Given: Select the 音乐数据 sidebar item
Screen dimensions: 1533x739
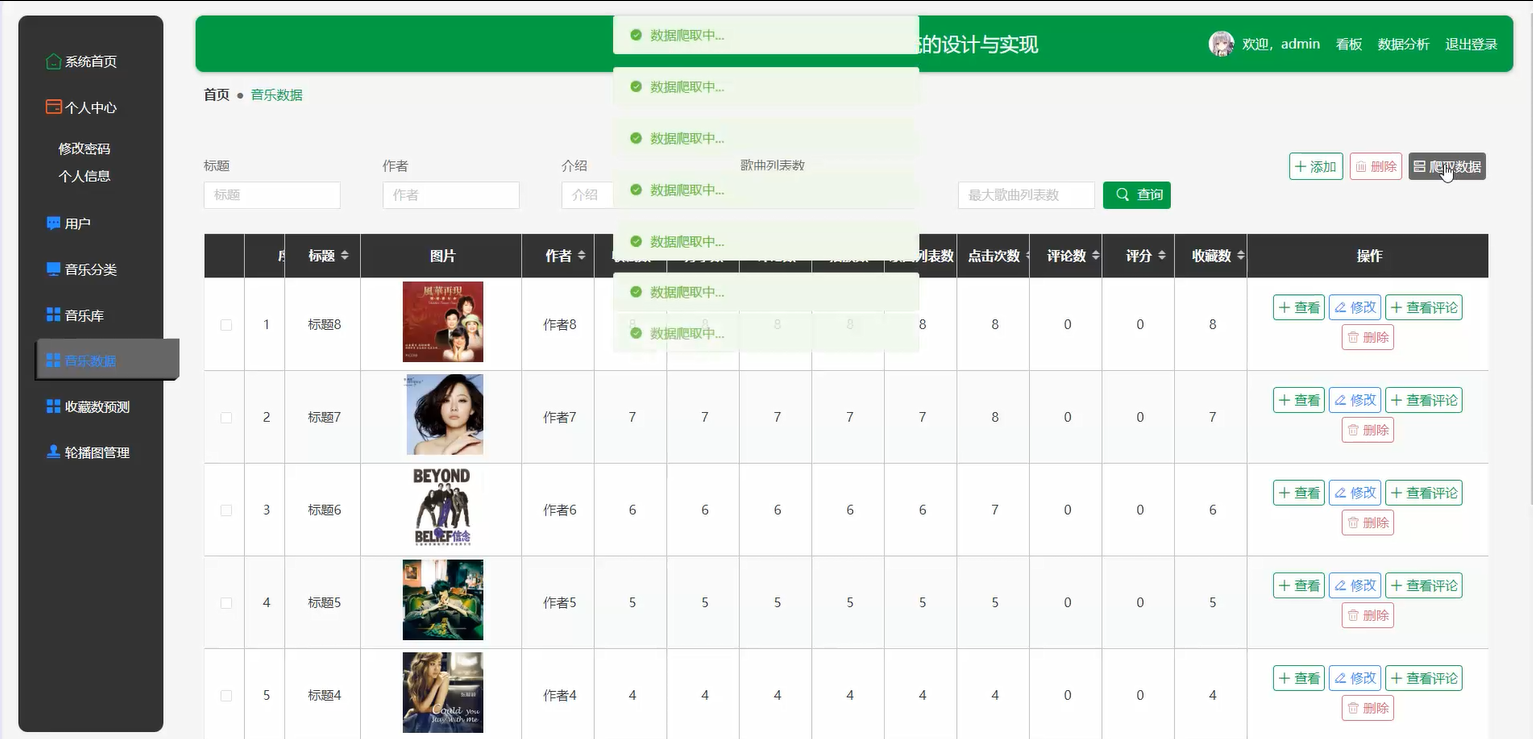Looking at the screenshot, I should [107, 360].
